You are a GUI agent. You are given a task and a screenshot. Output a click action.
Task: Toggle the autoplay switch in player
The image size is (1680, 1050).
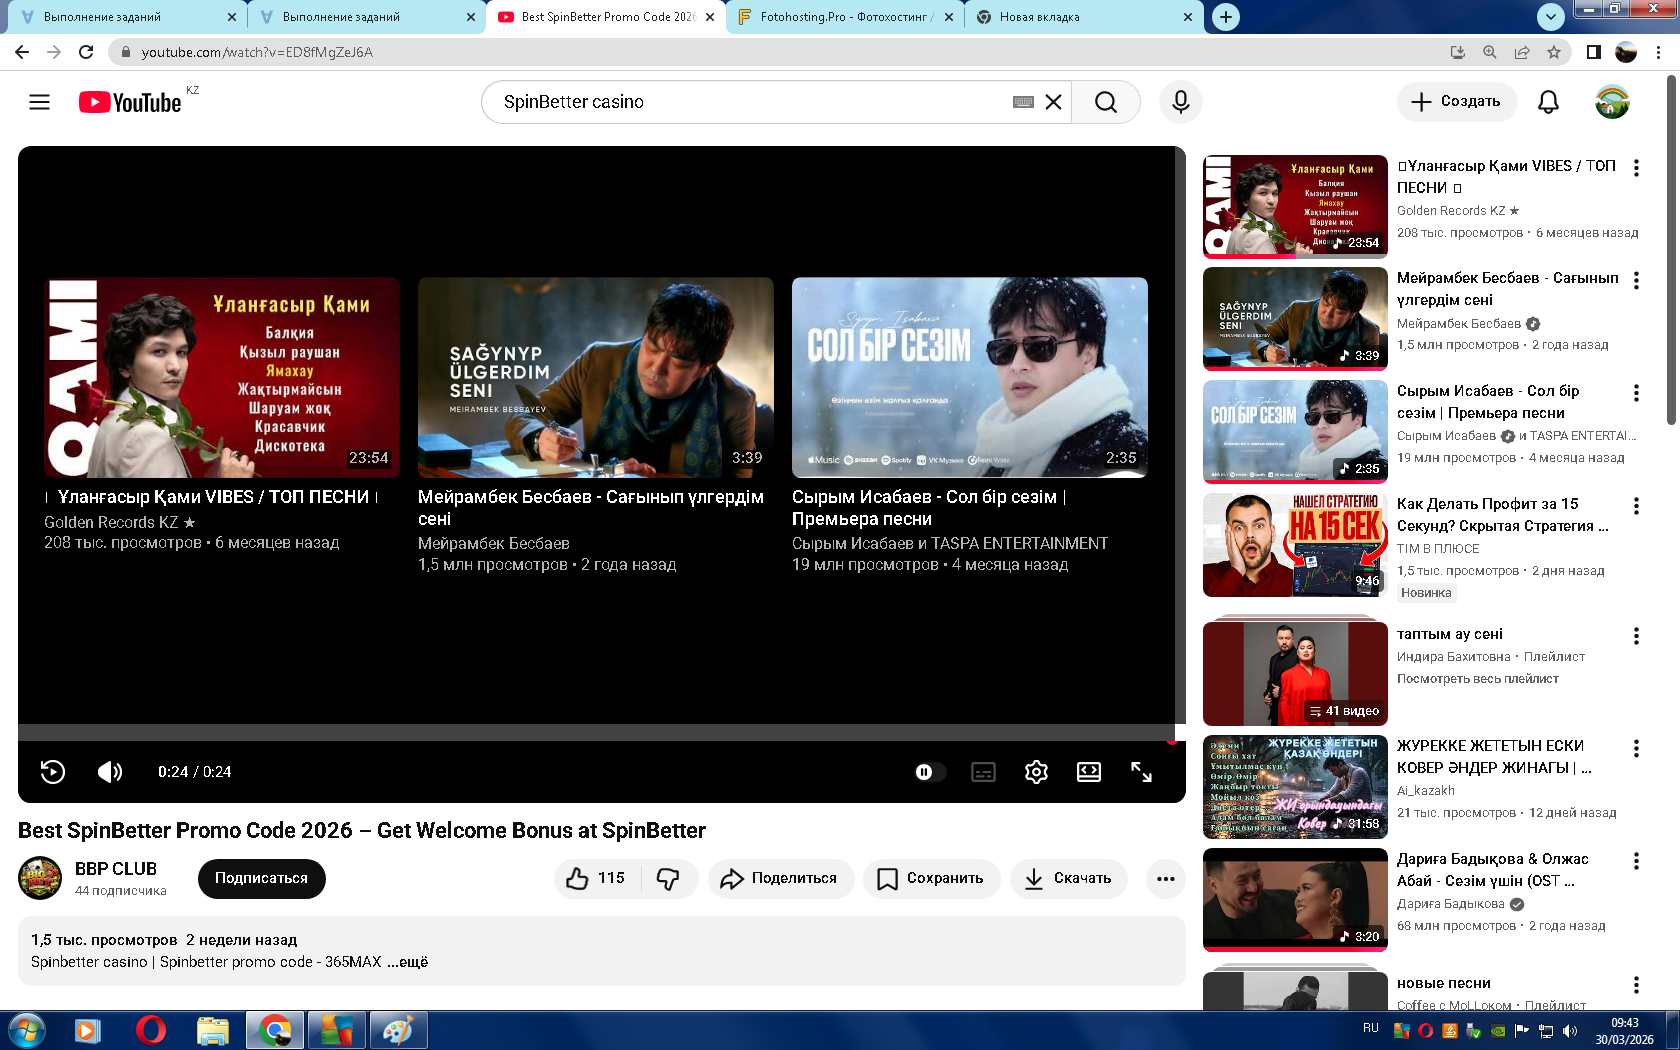pyautogui.click(x=927, y=772)
